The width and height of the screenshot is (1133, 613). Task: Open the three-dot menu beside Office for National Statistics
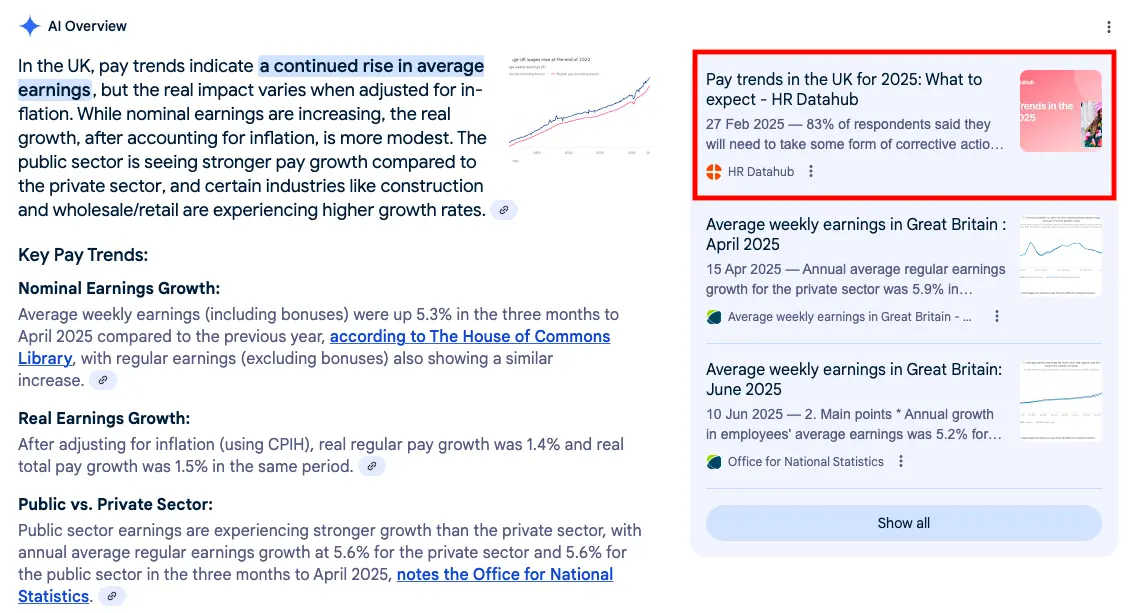[901, 462]
